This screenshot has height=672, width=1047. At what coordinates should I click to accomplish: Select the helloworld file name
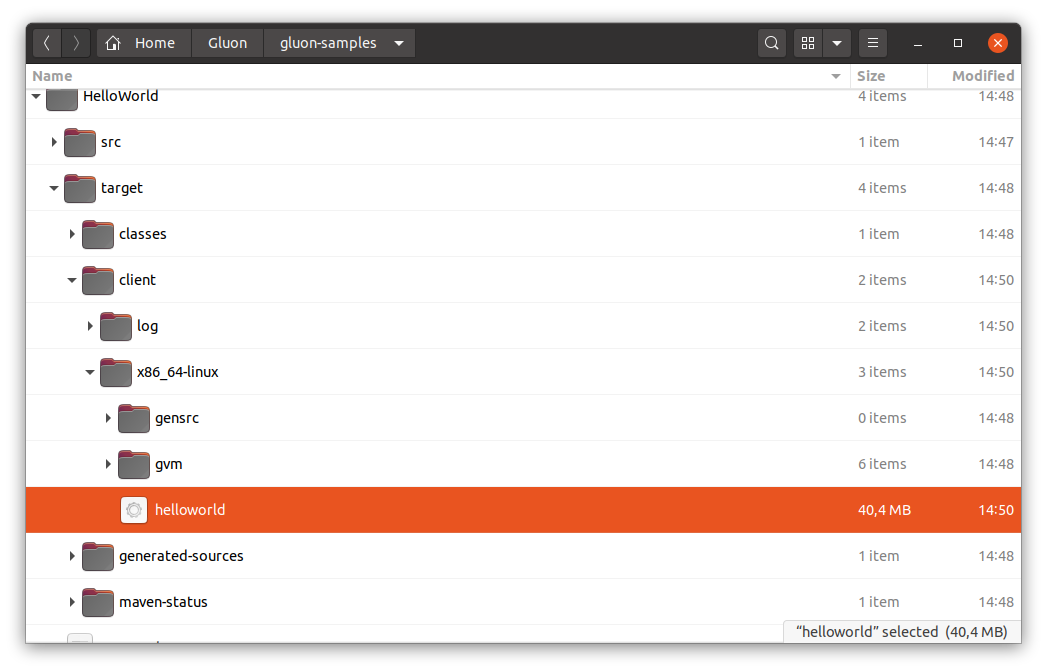190,510
